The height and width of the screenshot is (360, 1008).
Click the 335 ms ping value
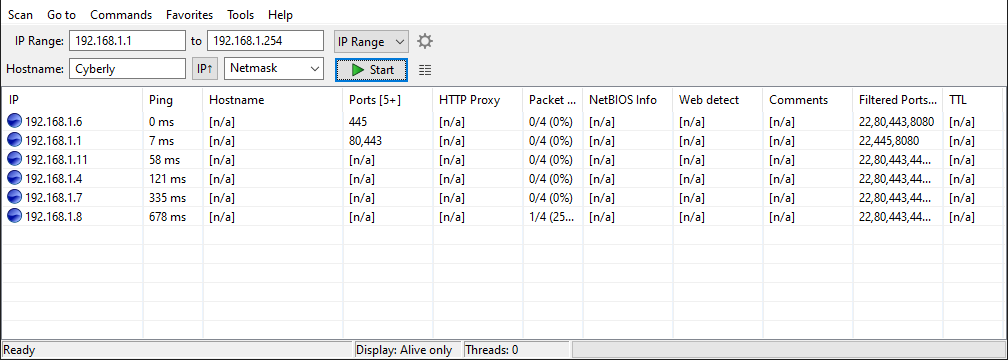(x=167, y=197)
